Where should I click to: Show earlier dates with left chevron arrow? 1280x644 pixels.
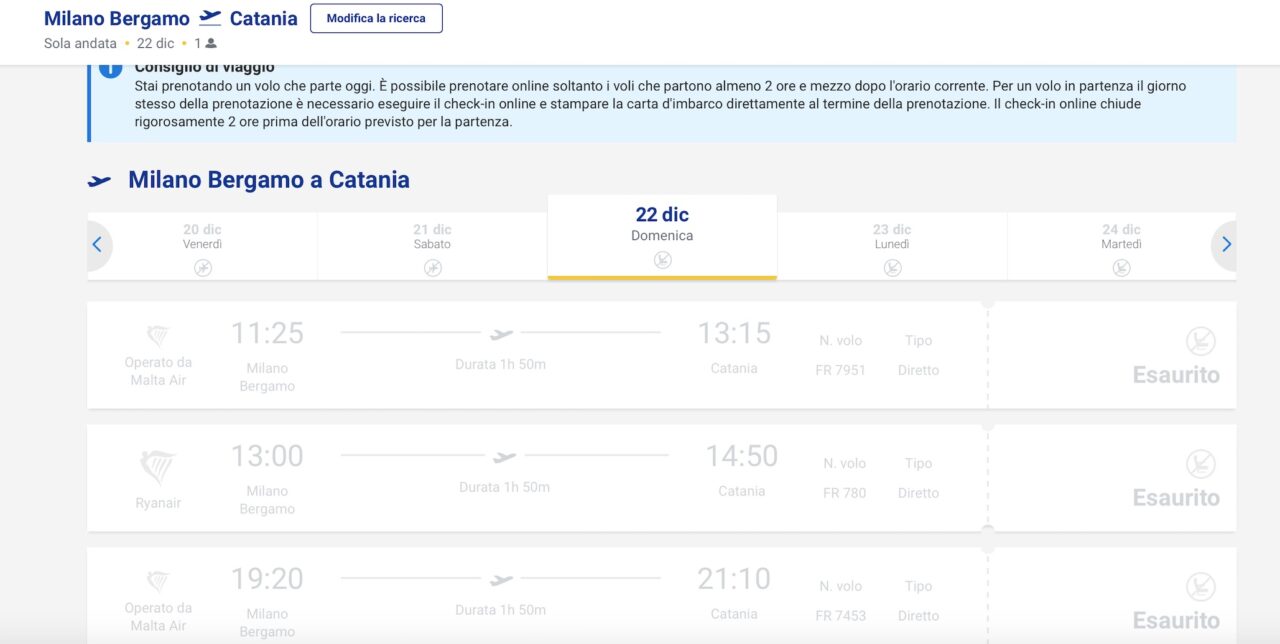[x=98, y=245]
